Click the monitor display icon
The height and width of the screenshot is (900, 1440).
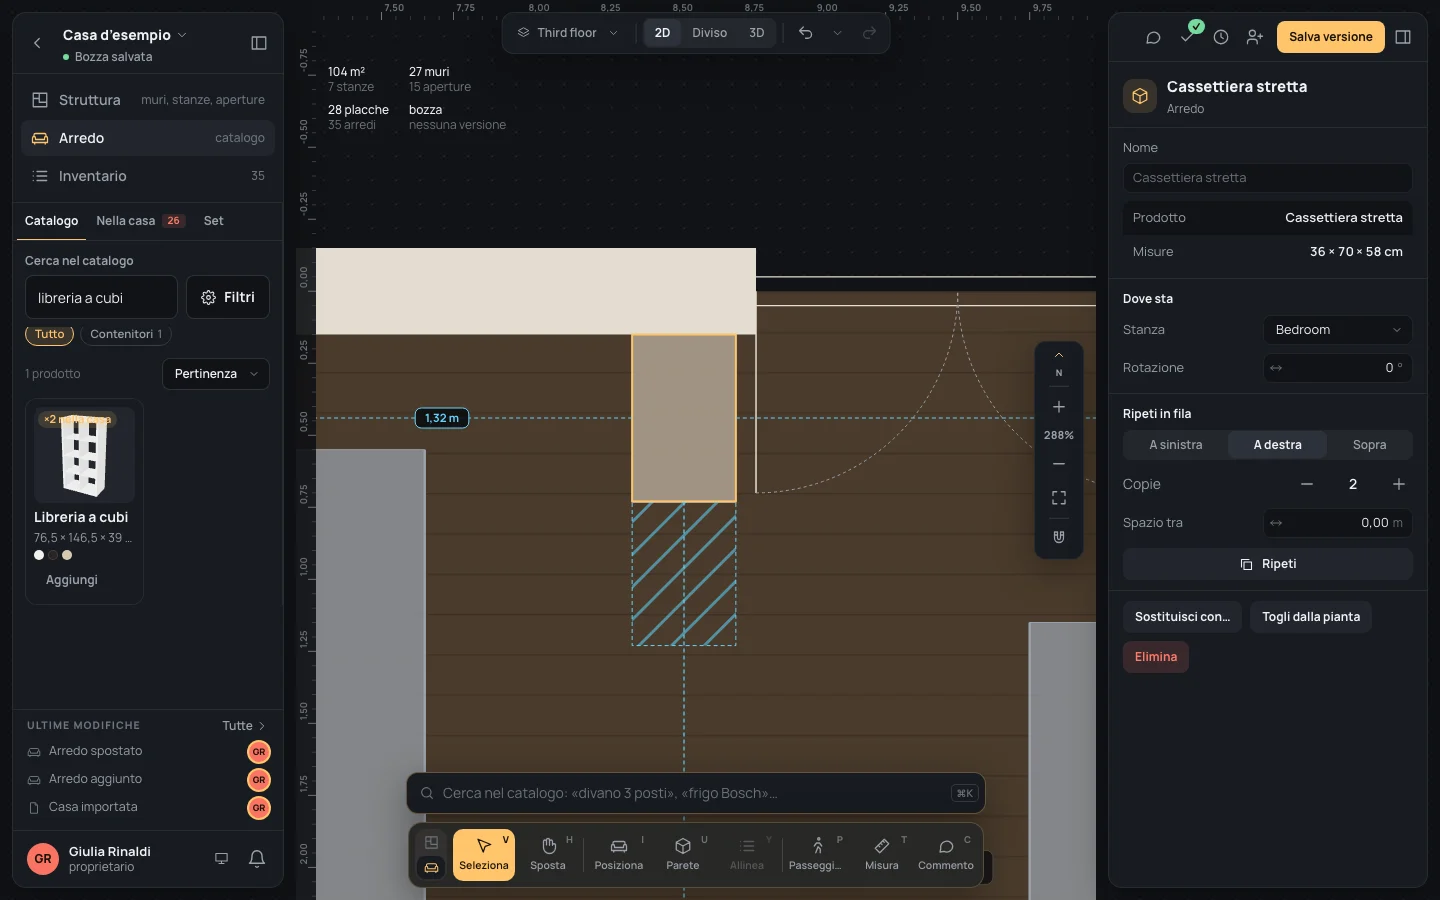click(x=222, y=859)
